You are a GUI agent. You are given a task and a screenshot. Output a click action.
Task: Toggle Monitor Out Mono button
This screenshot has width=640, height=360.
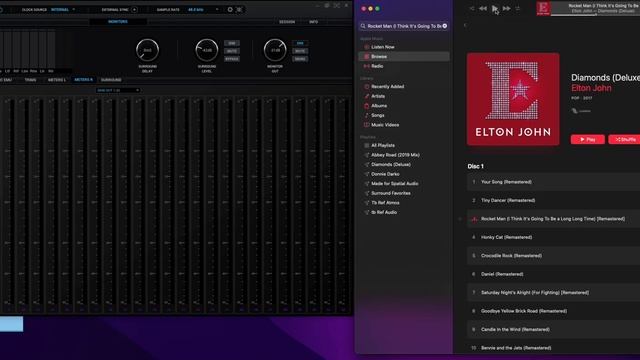pos(300,59)
